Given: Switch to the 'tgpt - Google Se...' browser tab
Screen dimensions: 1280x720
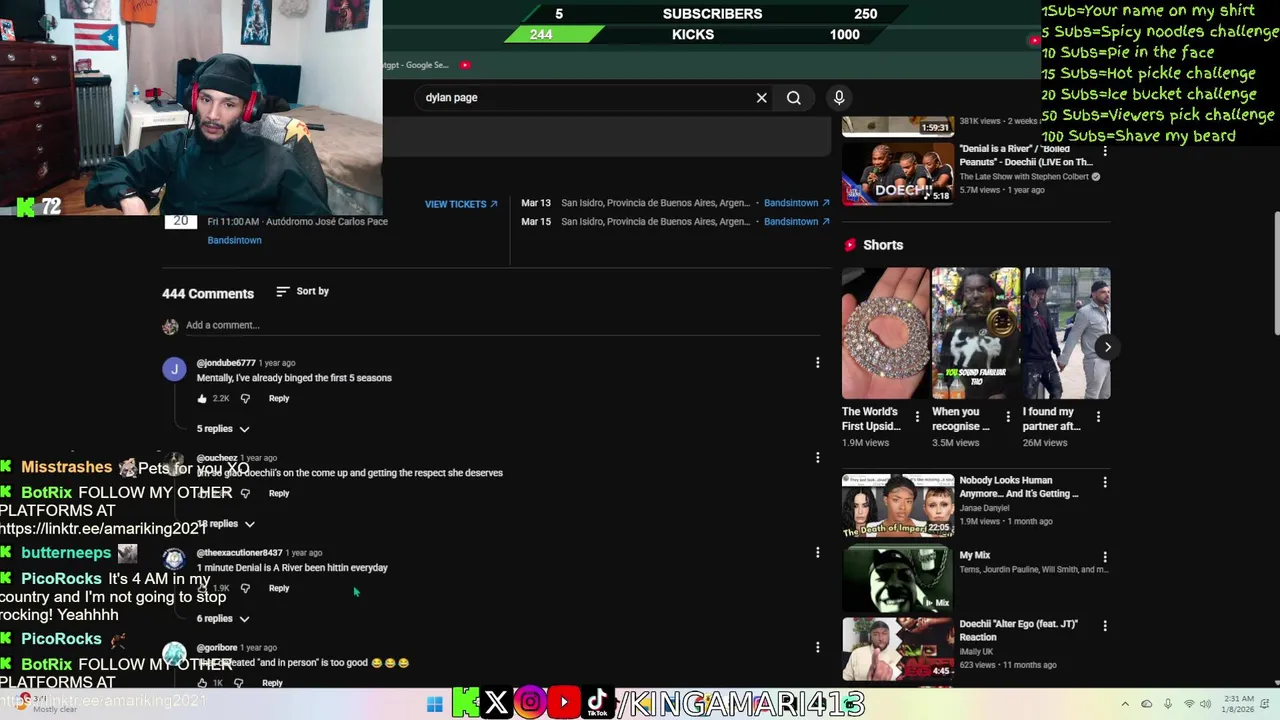Looking at the screenshot, I should (x=415, y=65).
